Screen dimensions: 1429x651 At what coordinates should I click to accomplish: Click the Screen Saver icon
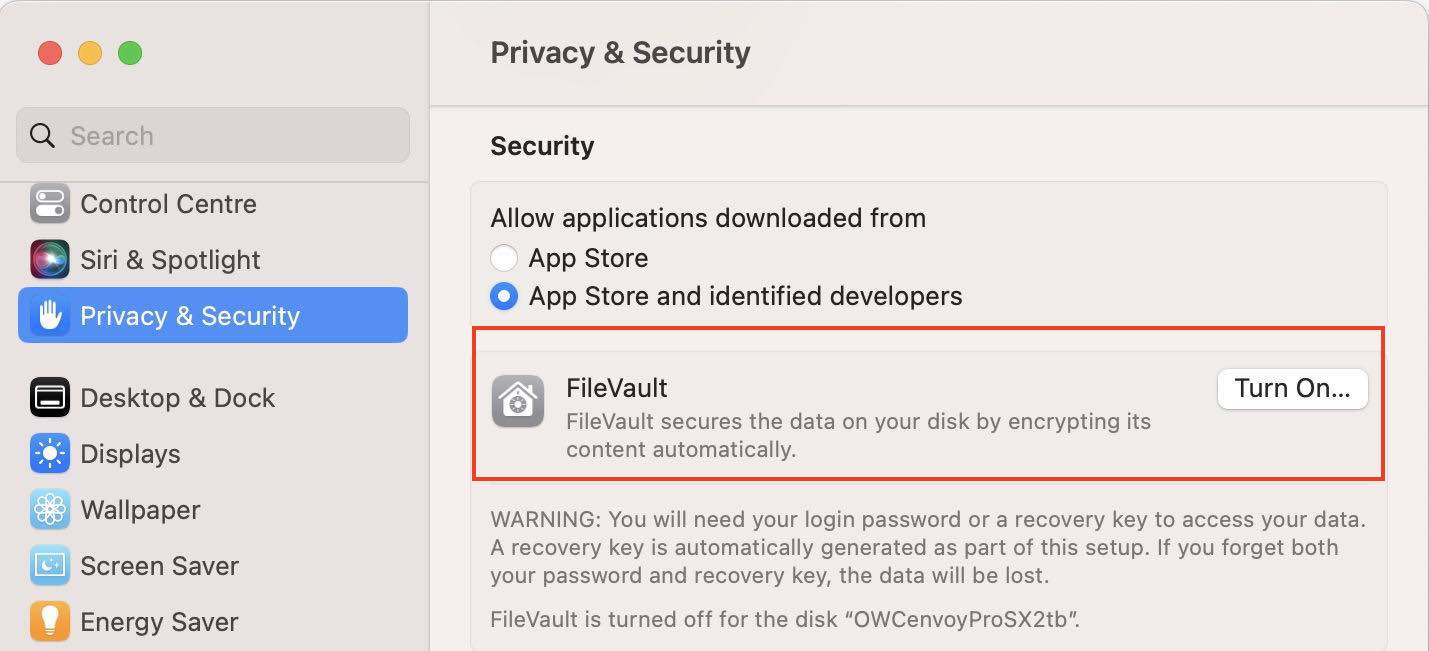pos(49,566)
